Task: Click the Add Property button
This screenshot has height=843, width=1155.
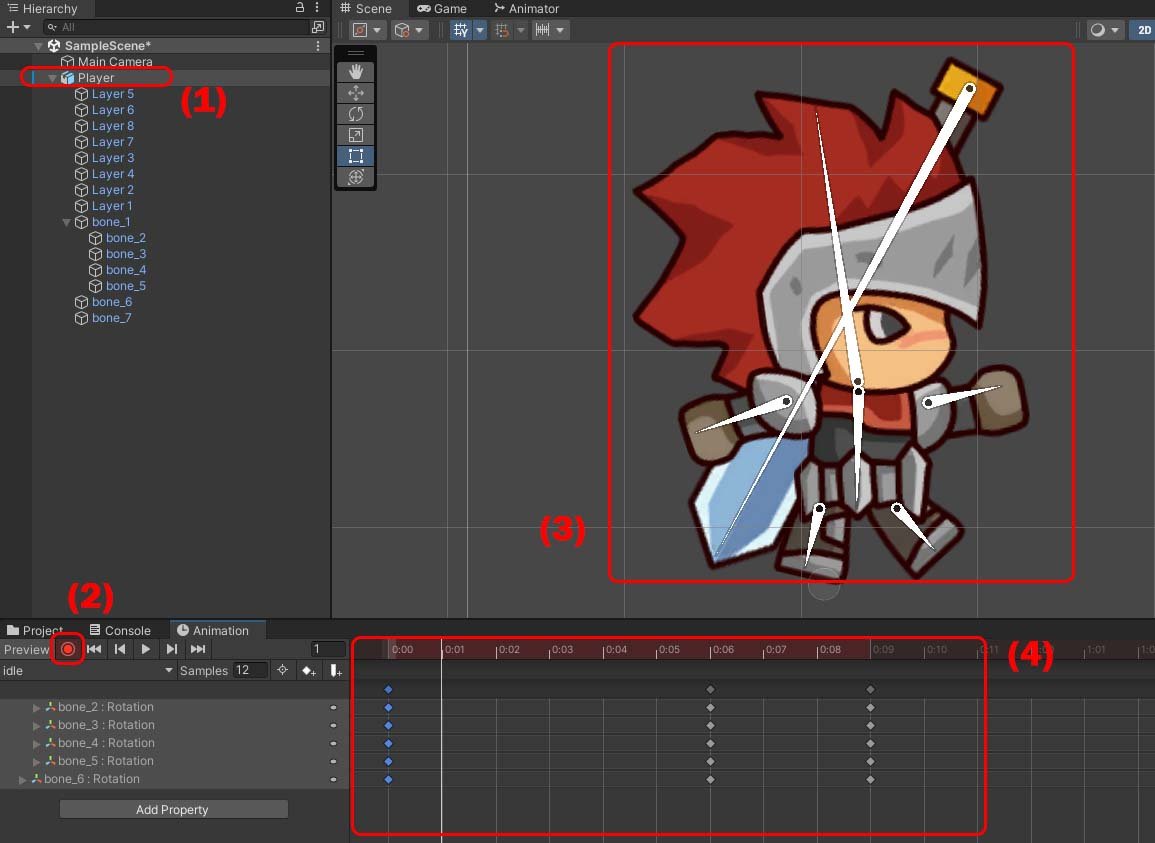Action: pyautogui.click(x=173, y=810)
